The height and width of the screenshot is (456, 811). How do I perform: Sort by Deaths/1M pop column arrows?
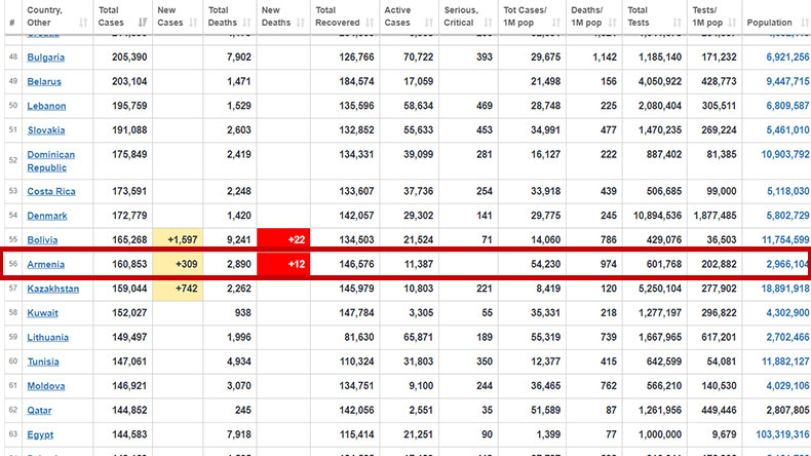pos(613,23)
